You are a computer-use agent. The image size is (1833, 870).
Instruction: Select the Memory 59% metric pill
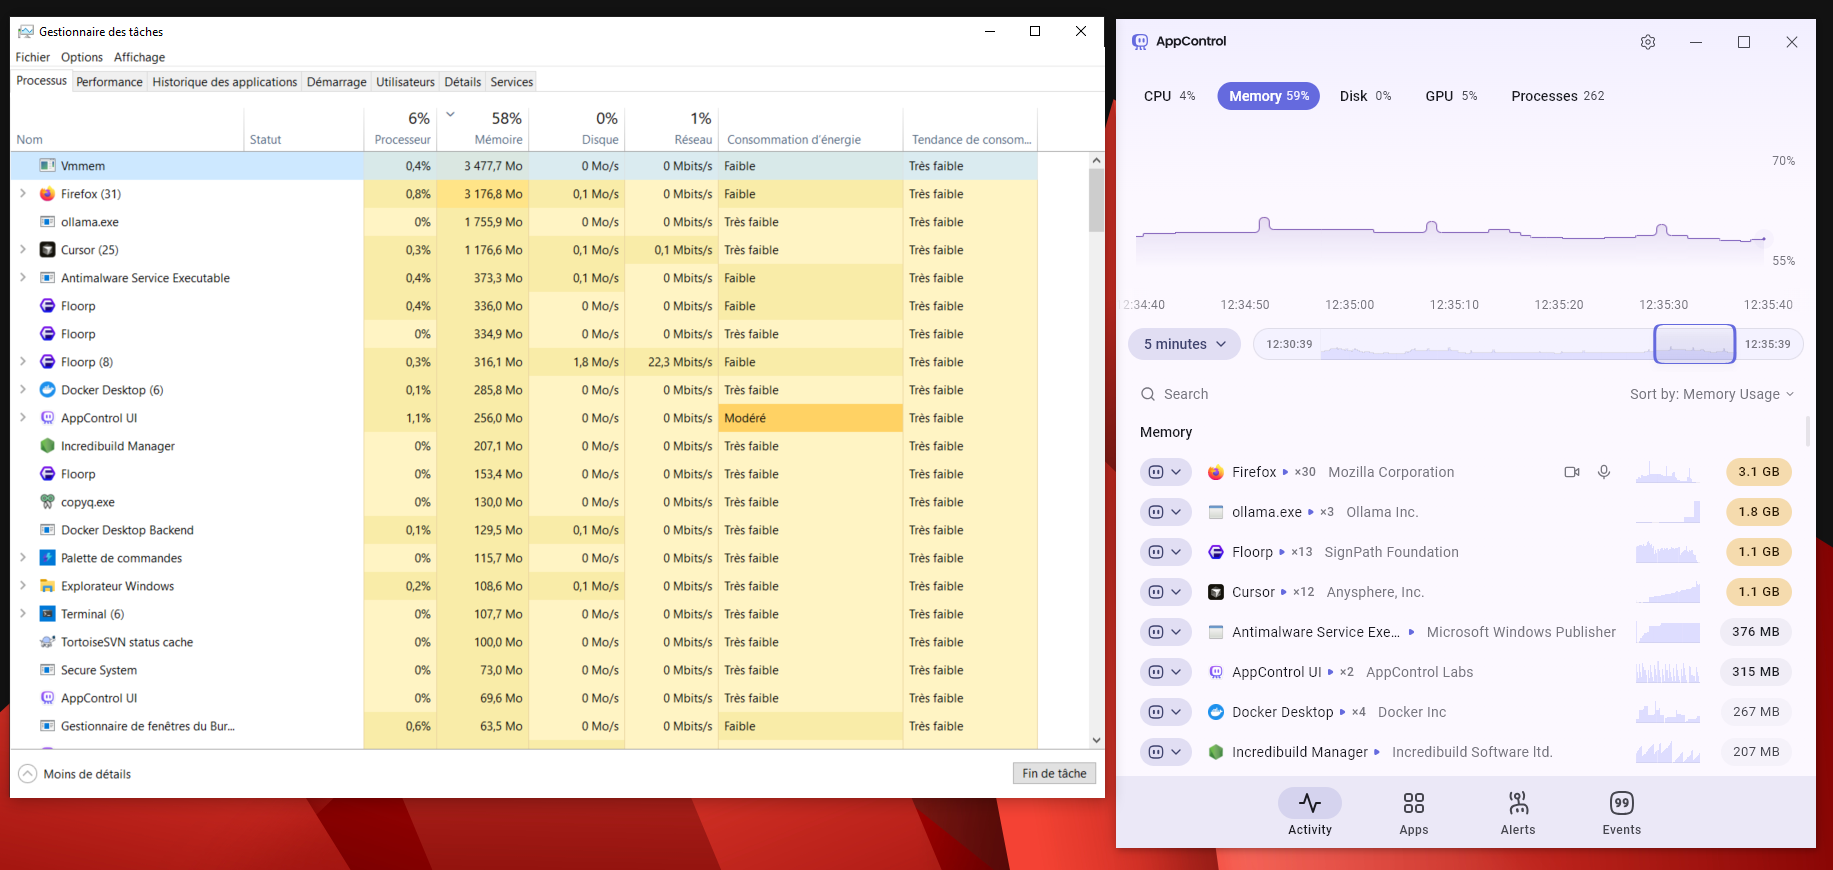1268,96
